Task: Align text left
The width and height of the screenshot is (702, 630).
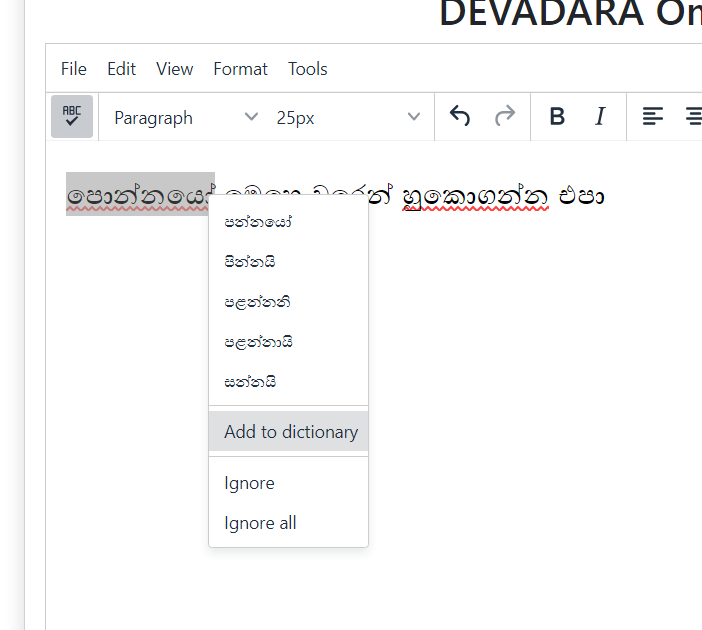Action: [653, 116]
